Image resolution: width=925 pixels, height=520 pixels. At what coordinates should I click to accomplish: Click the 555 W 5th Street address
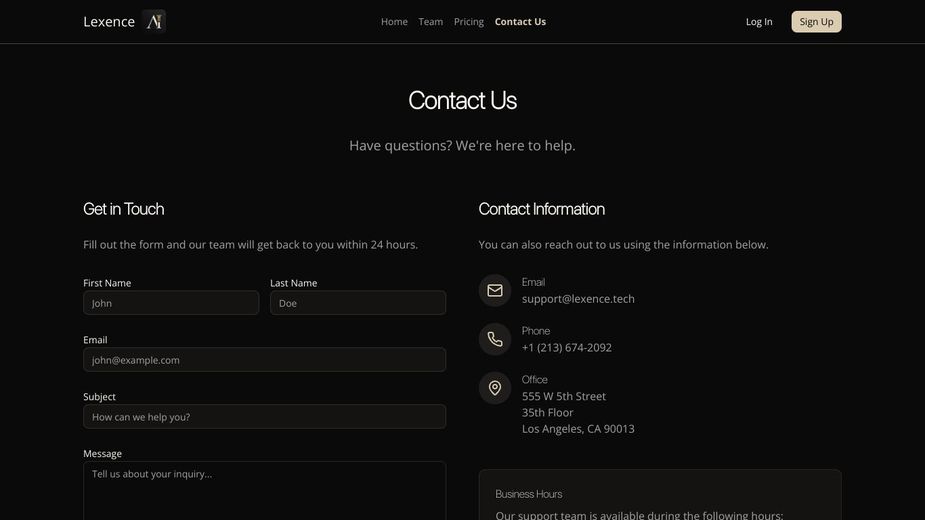[564, 396]
